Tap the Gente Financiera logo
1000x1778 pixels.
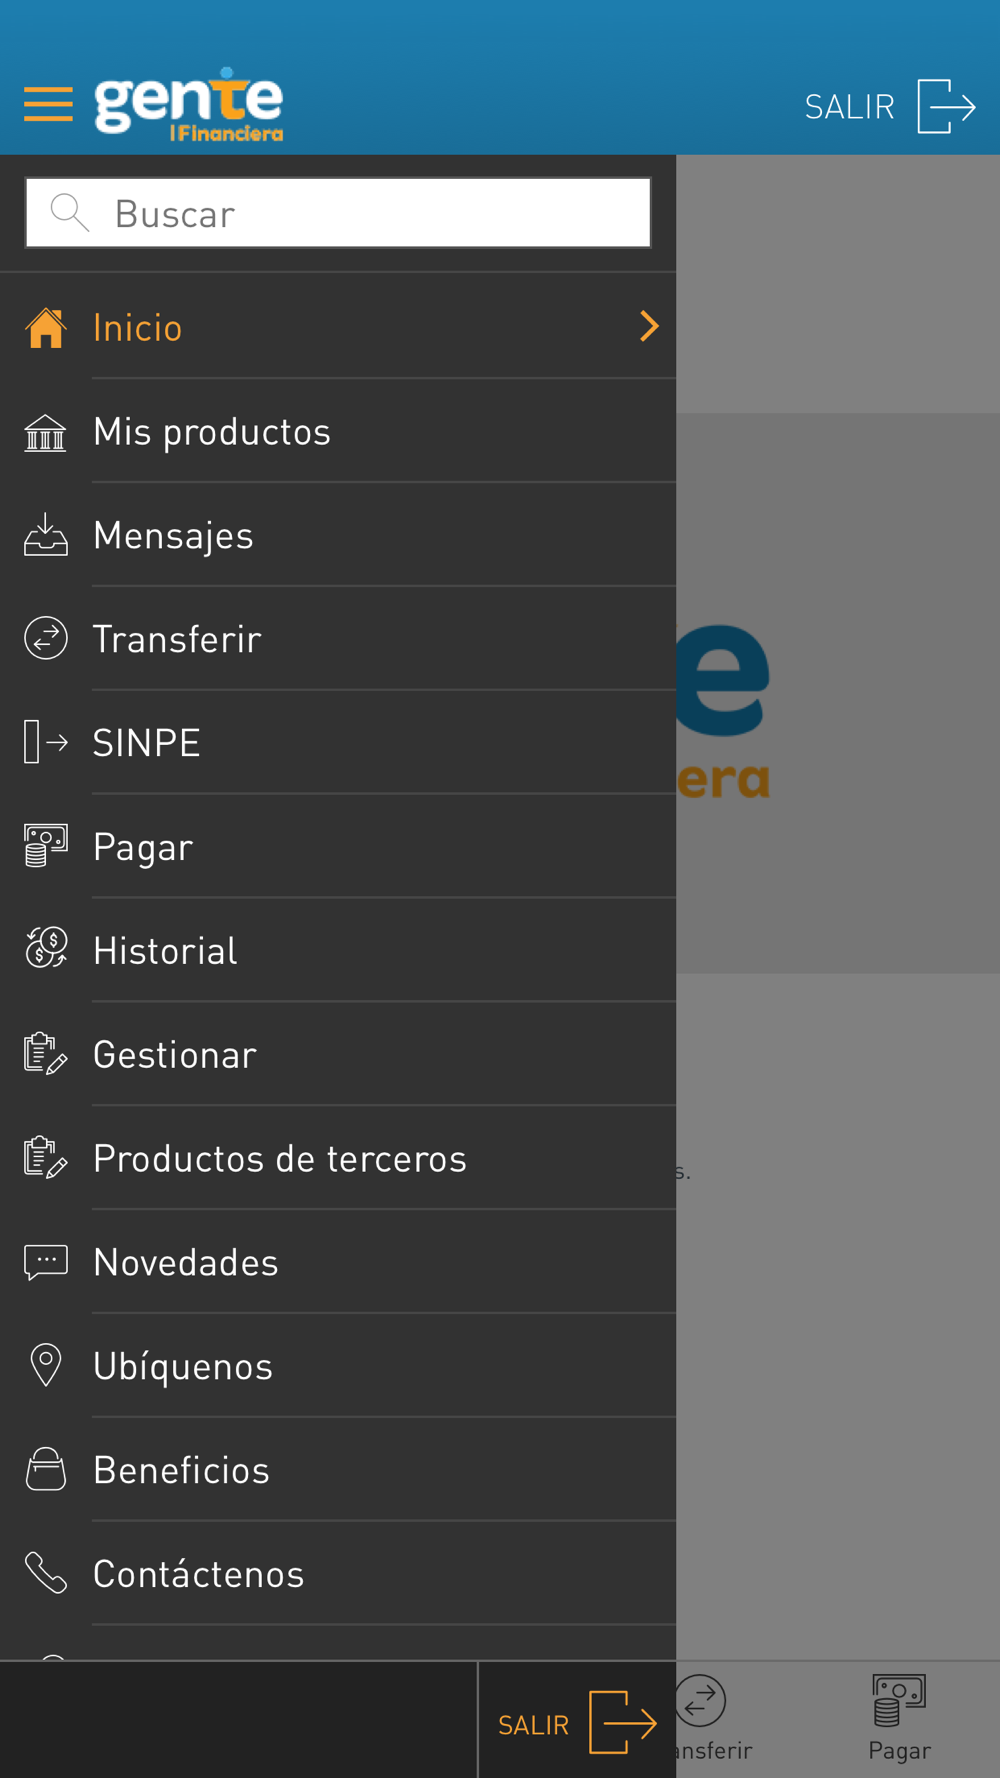click(x=189, y=105)
